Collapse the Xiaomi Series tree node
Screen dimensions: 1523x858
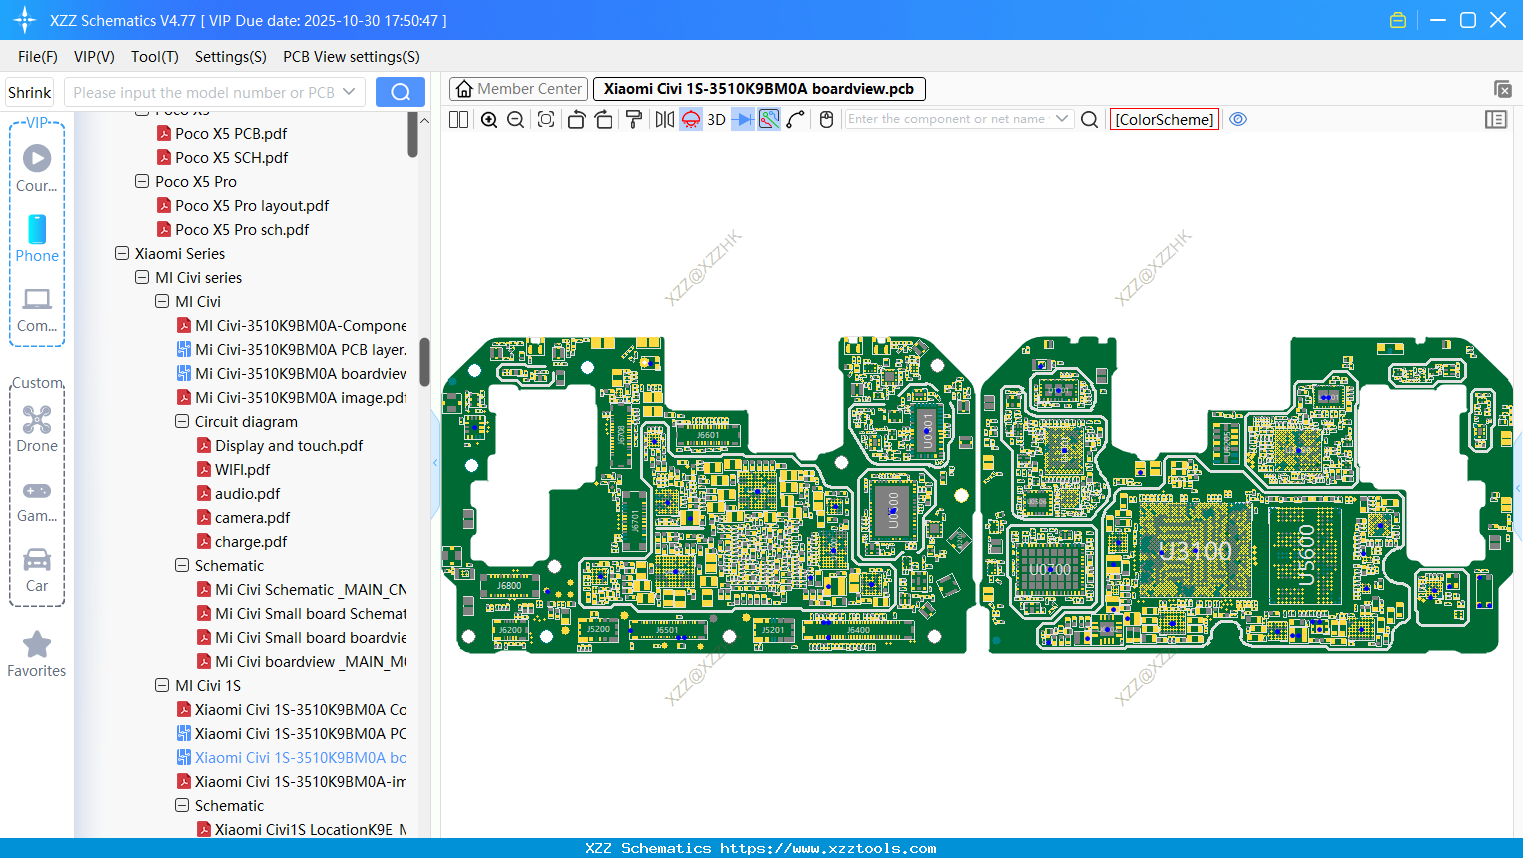click(122, 253)
